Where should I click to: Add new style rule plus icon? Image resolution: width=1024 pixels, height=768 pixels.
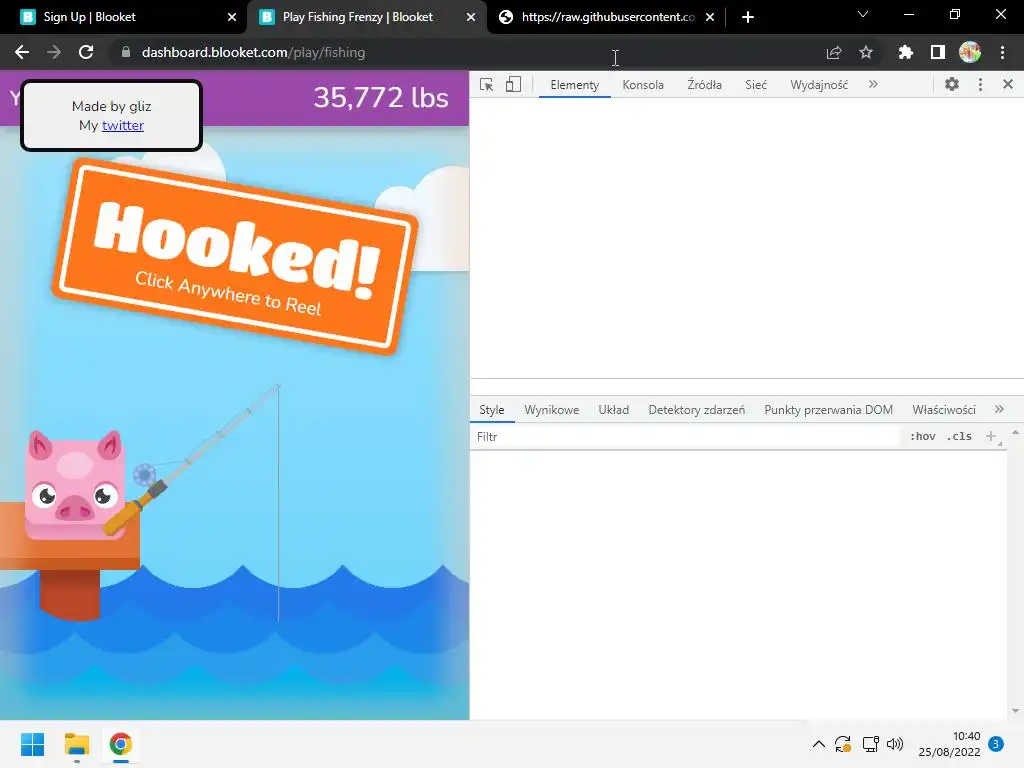(991, 436)
